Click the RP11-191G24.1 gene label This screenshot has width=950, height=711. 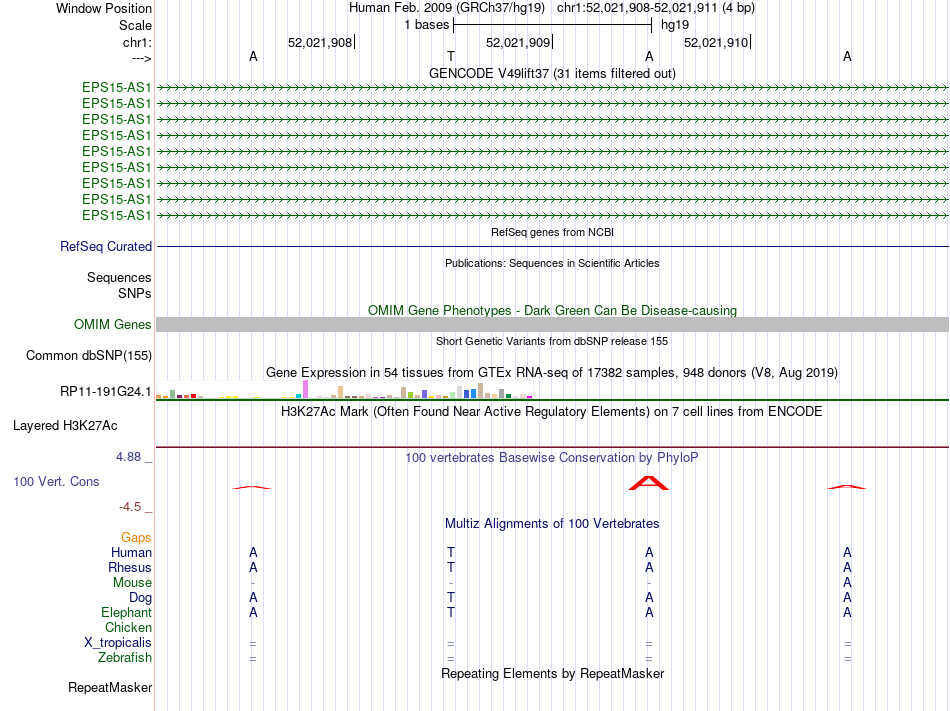(105, 392)
